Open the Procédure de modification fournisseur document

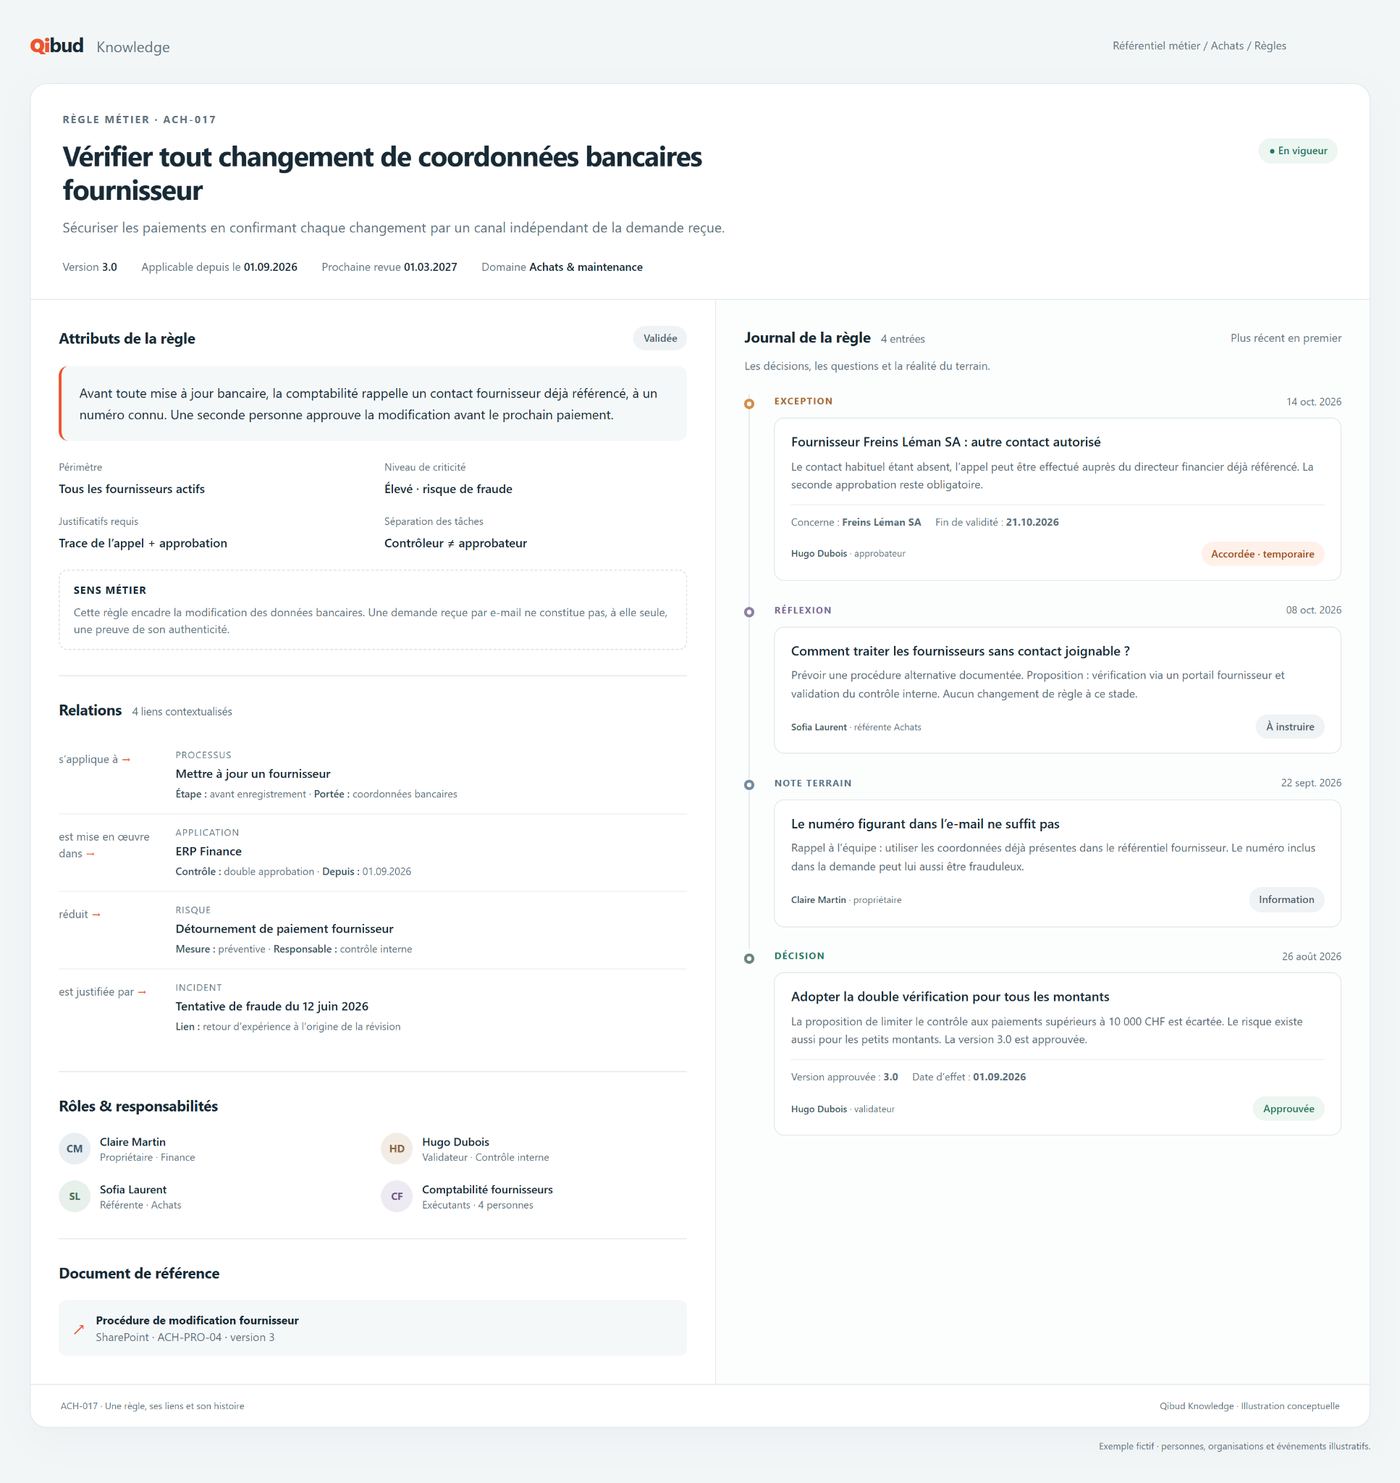373,1328
